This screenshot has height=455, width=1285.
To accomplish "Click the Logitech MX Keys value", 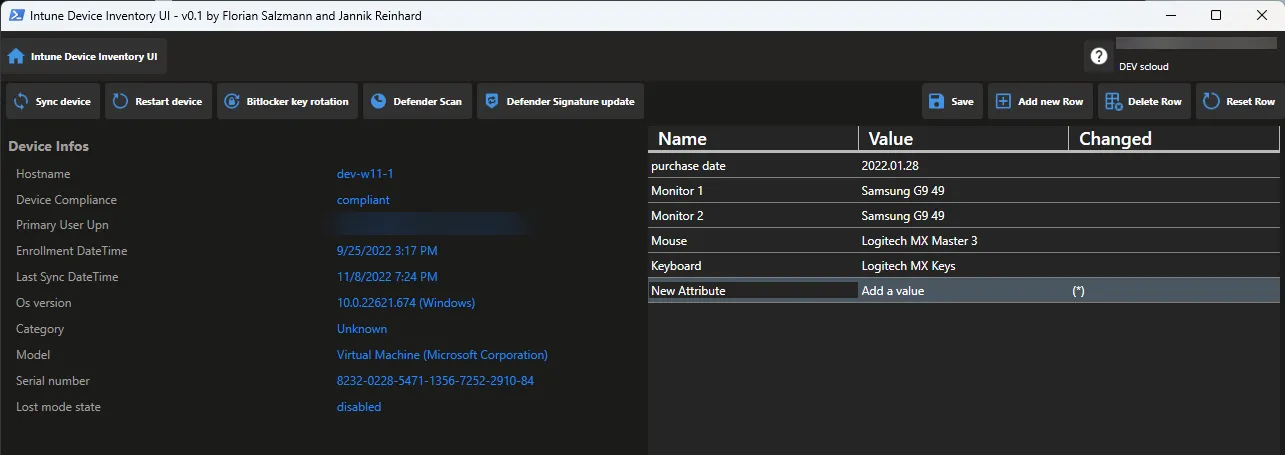I will click(908, 265).
